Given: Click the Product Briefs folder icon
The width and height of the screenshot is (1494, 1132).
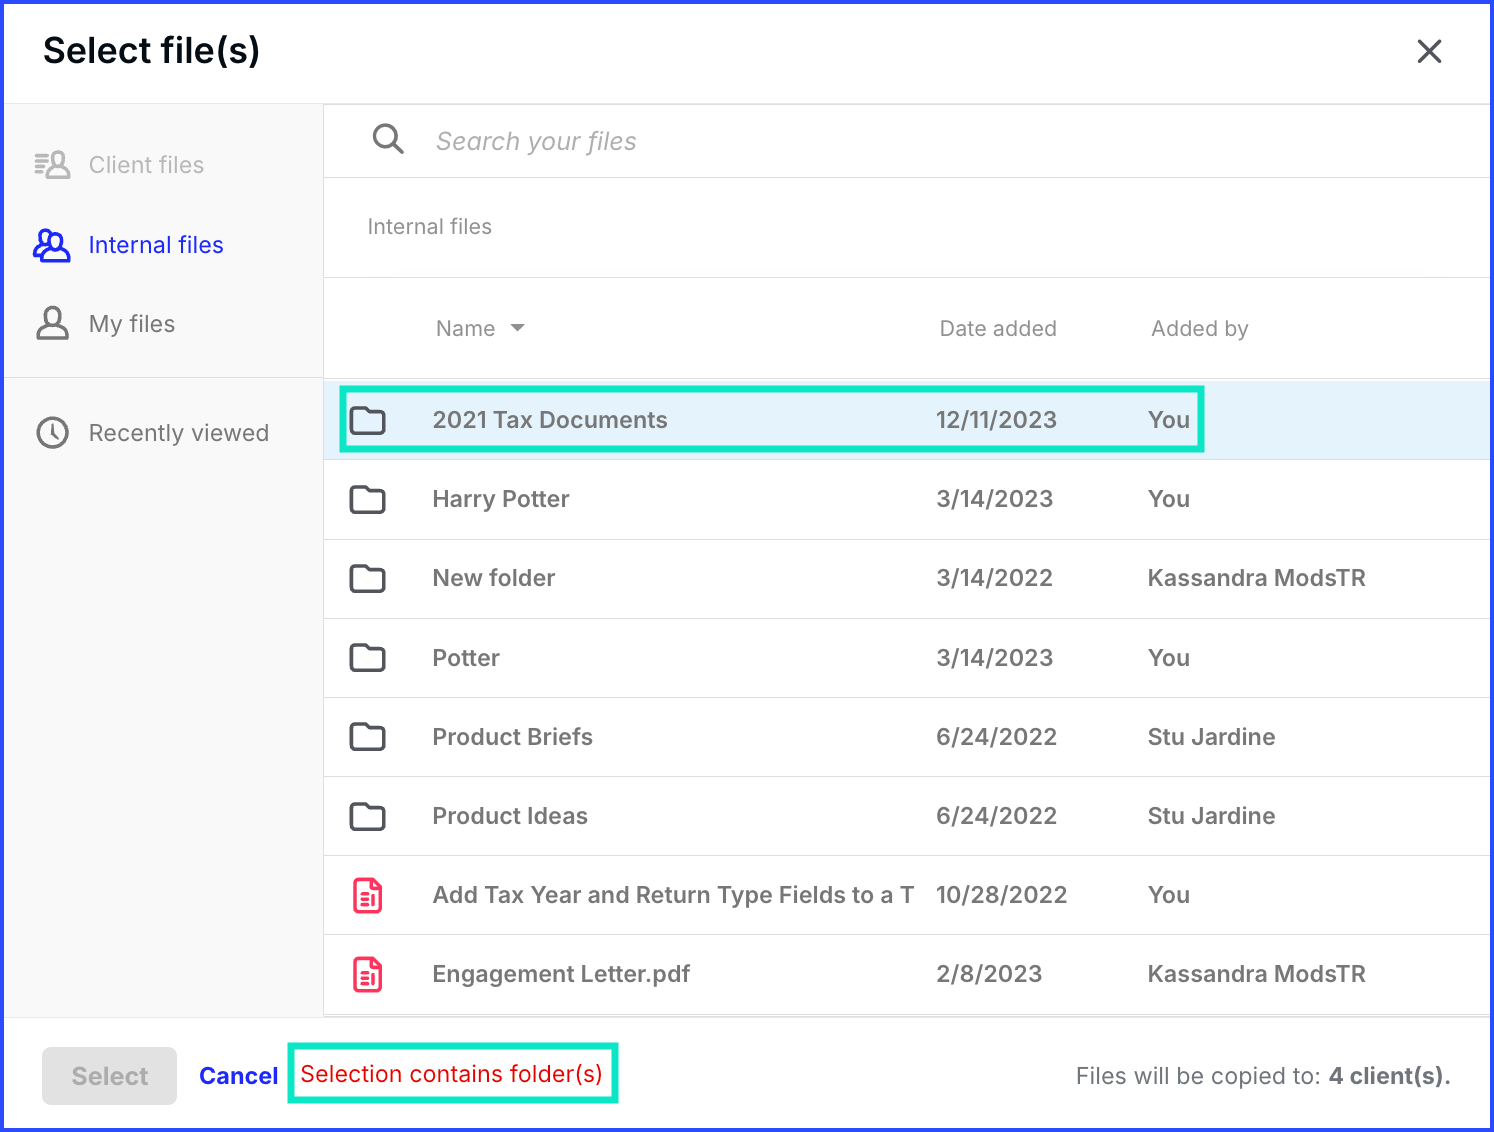Looking at the screenshot, I should [367, 737].
